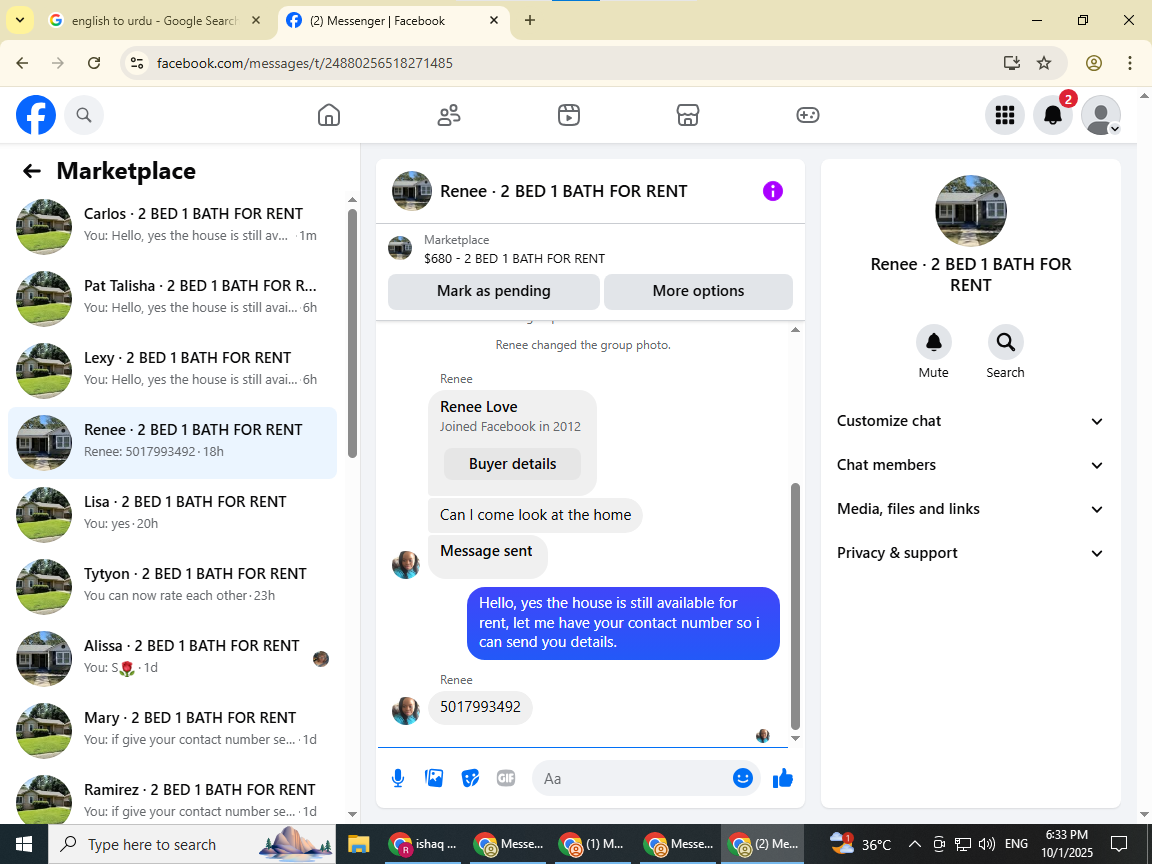Open Chrome three-dot menu

click(x=1130, y=63)
